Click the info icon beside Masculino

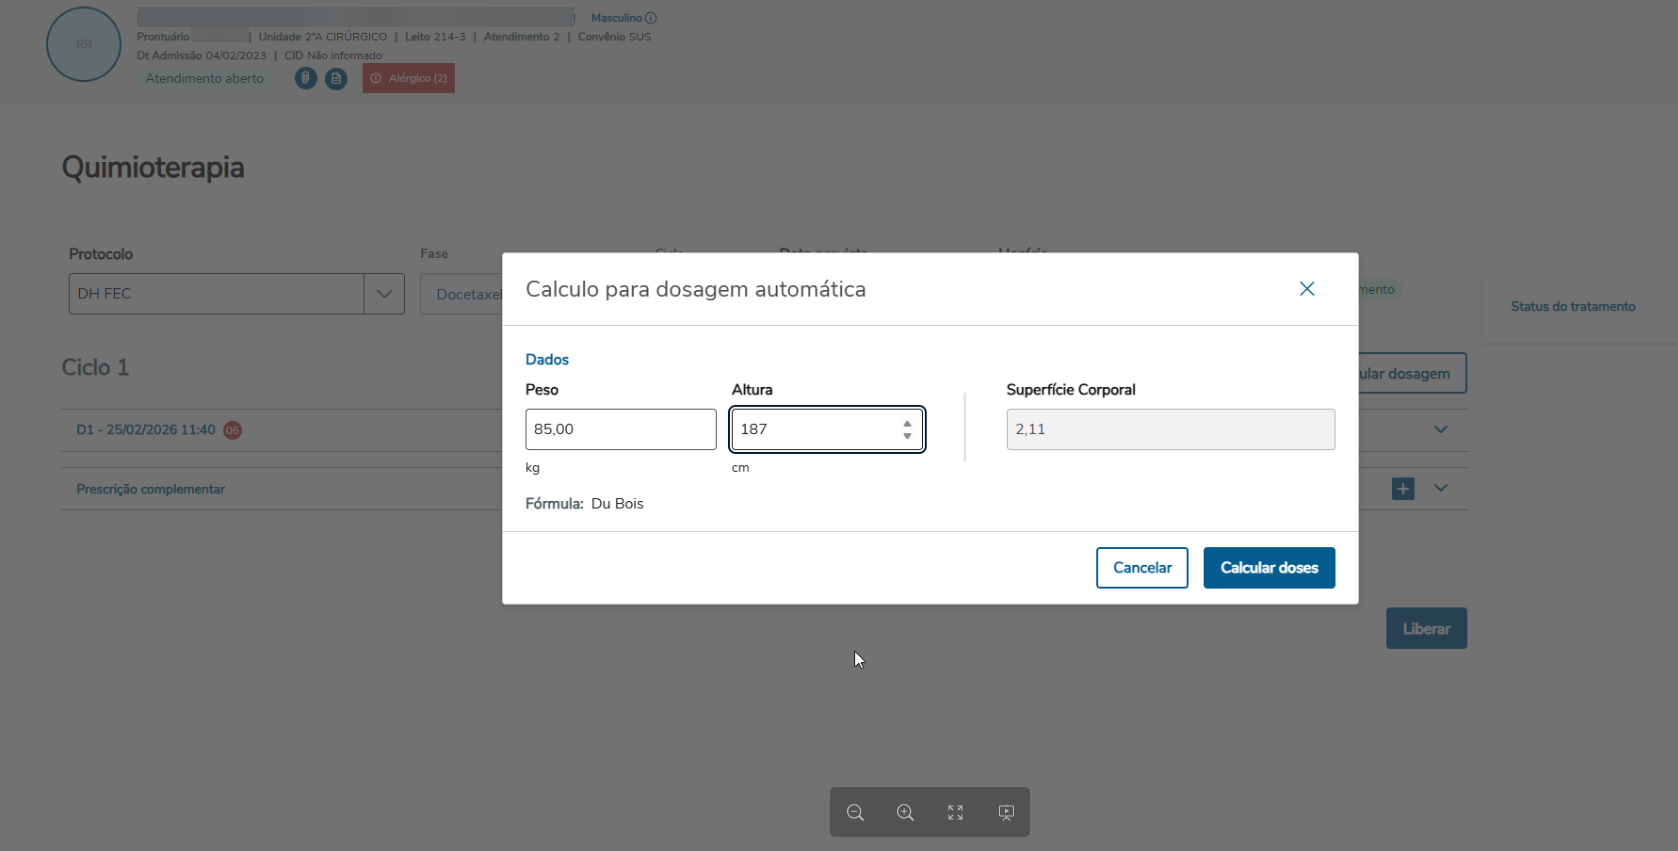[x=651, y=18]
